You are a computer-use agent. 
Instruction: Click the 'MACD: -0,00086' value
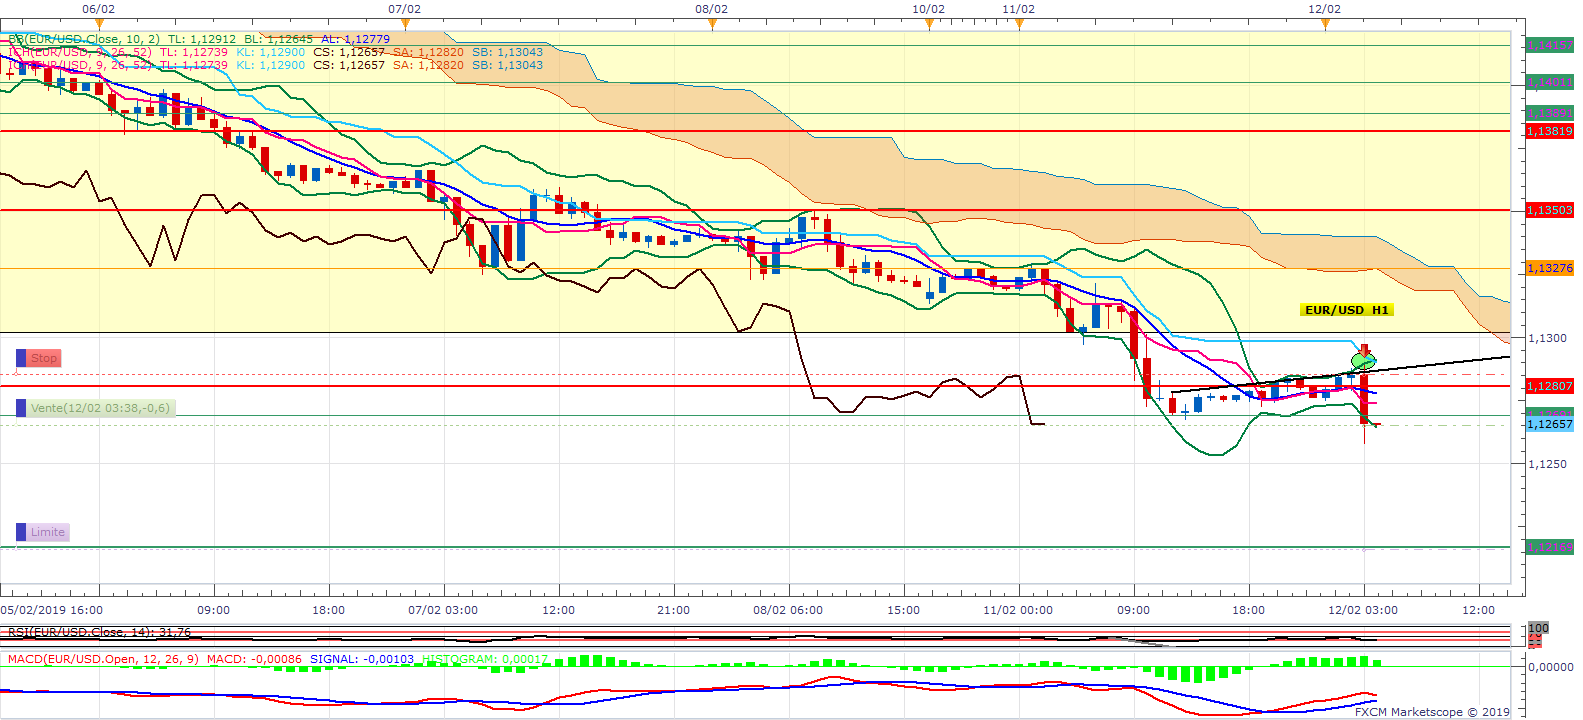pyautogui.click(x=254, y=659)
